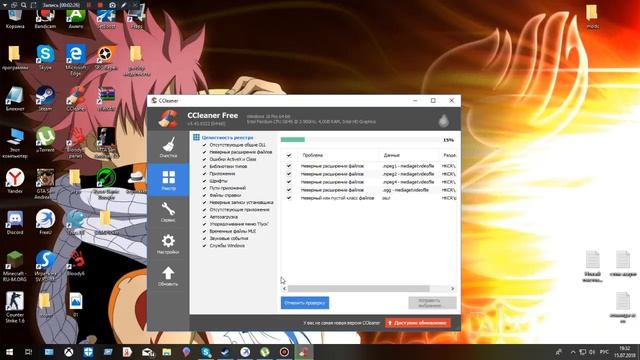Open the Bandicam desktop shortcut

(45, 19)
